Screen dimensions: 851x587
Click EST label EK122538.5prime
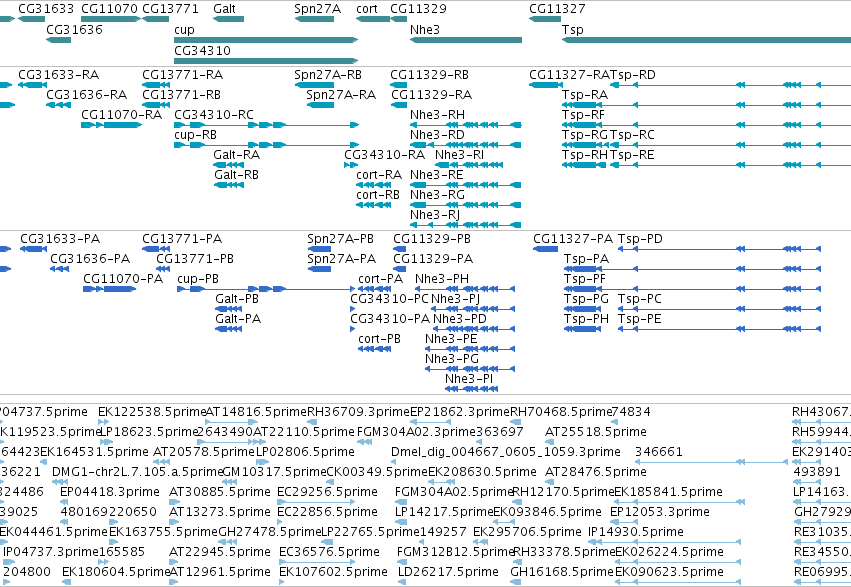(x=152, y=412)
